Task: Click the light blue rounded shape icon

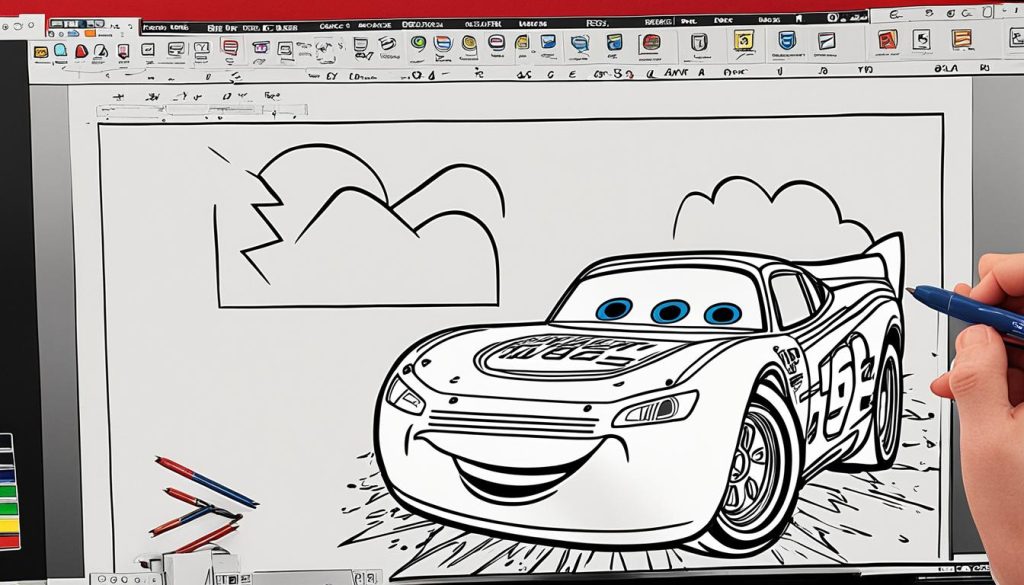Action: coord(60,50)
